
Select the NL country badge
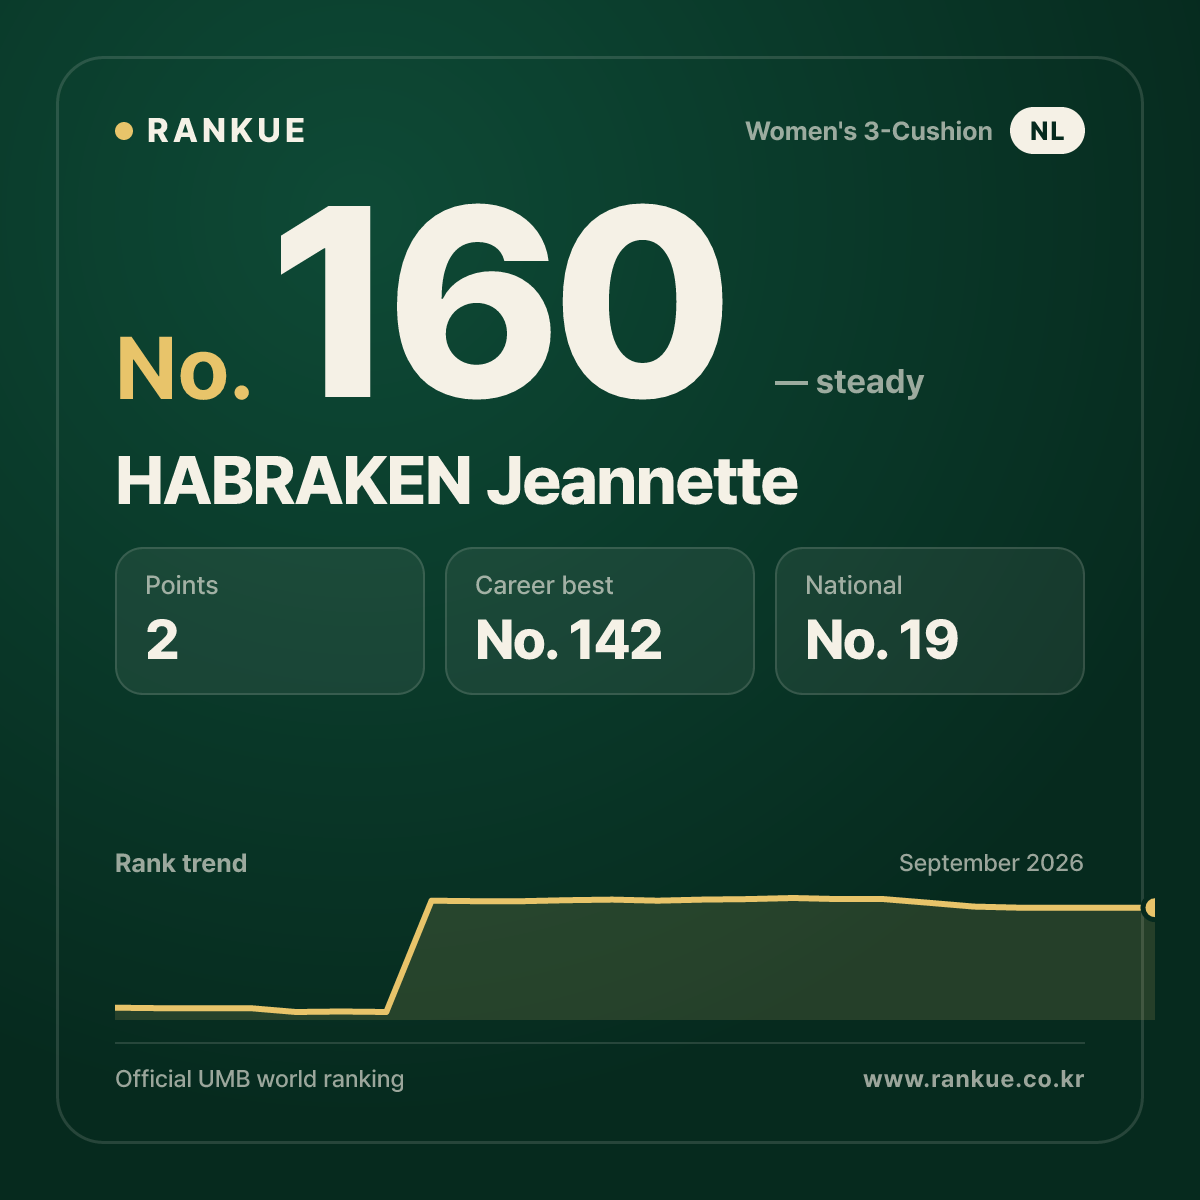(1047, 131)
